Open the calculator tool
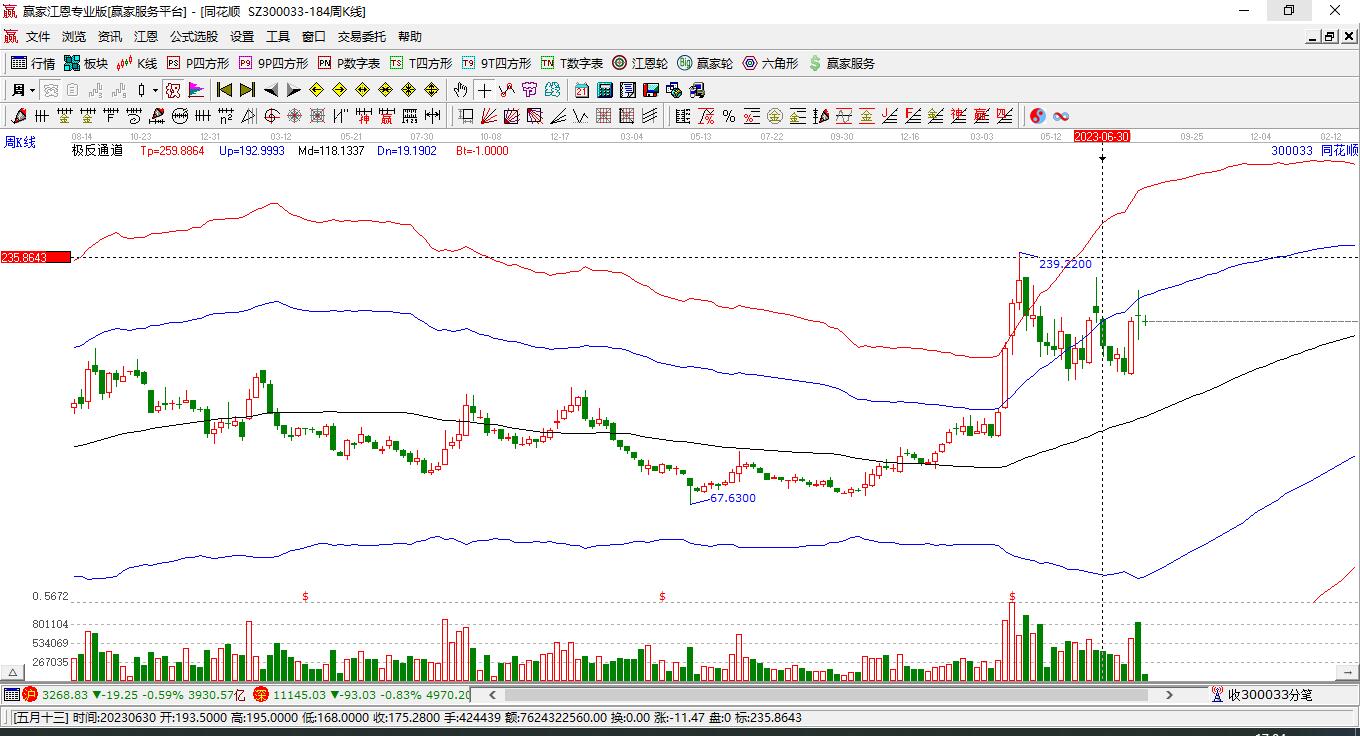Screen dimensions: 1360x736 coord(604,90)
